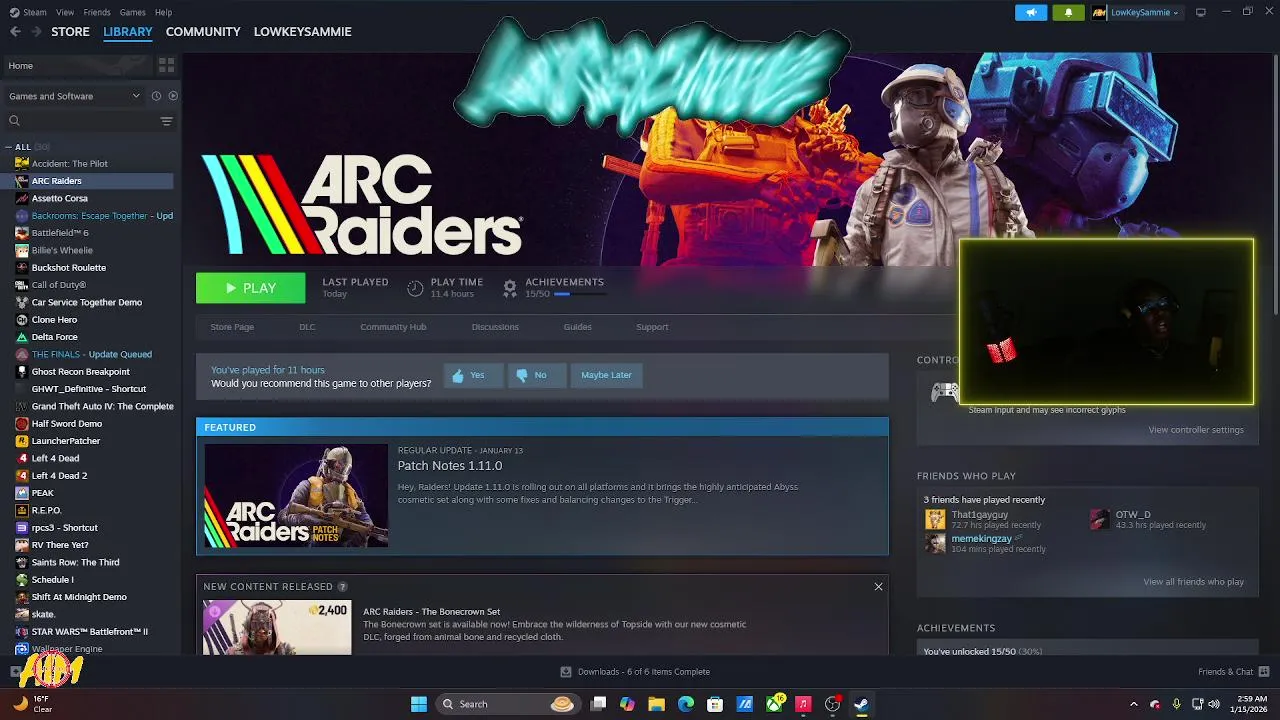
Task: Click the achievements progress bar
Action: click(x=580, y=294)
